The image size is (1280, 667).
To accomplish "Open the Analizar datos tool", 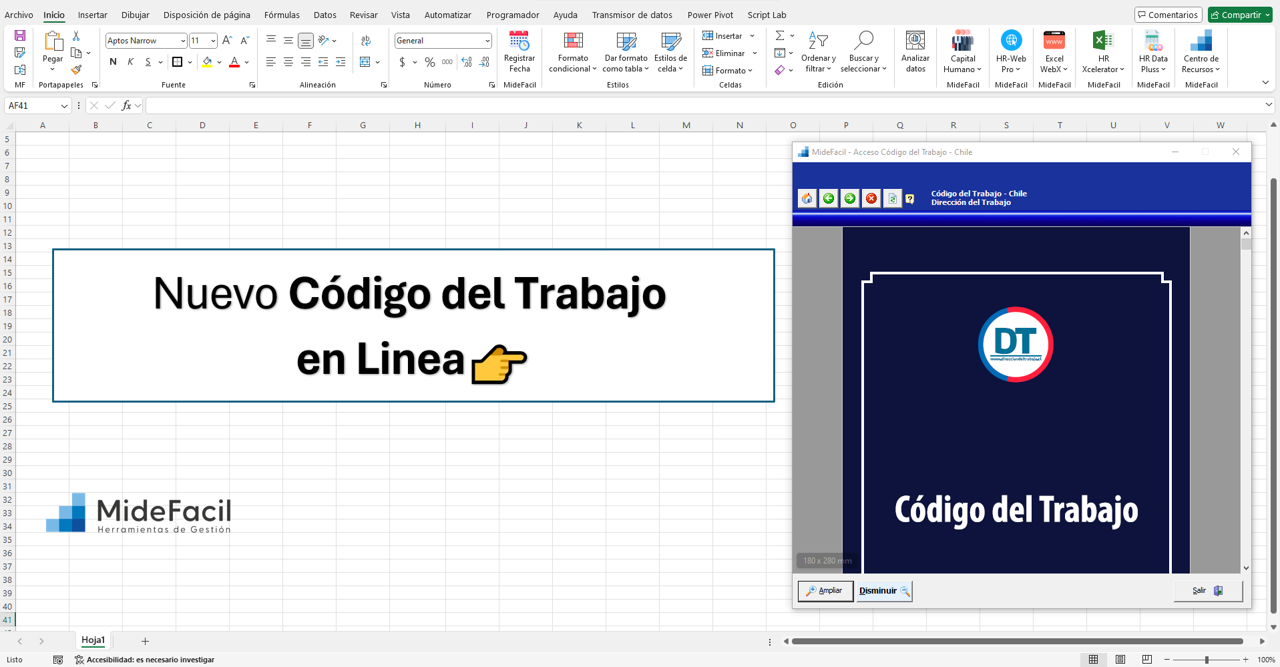I will click(915, 50).
